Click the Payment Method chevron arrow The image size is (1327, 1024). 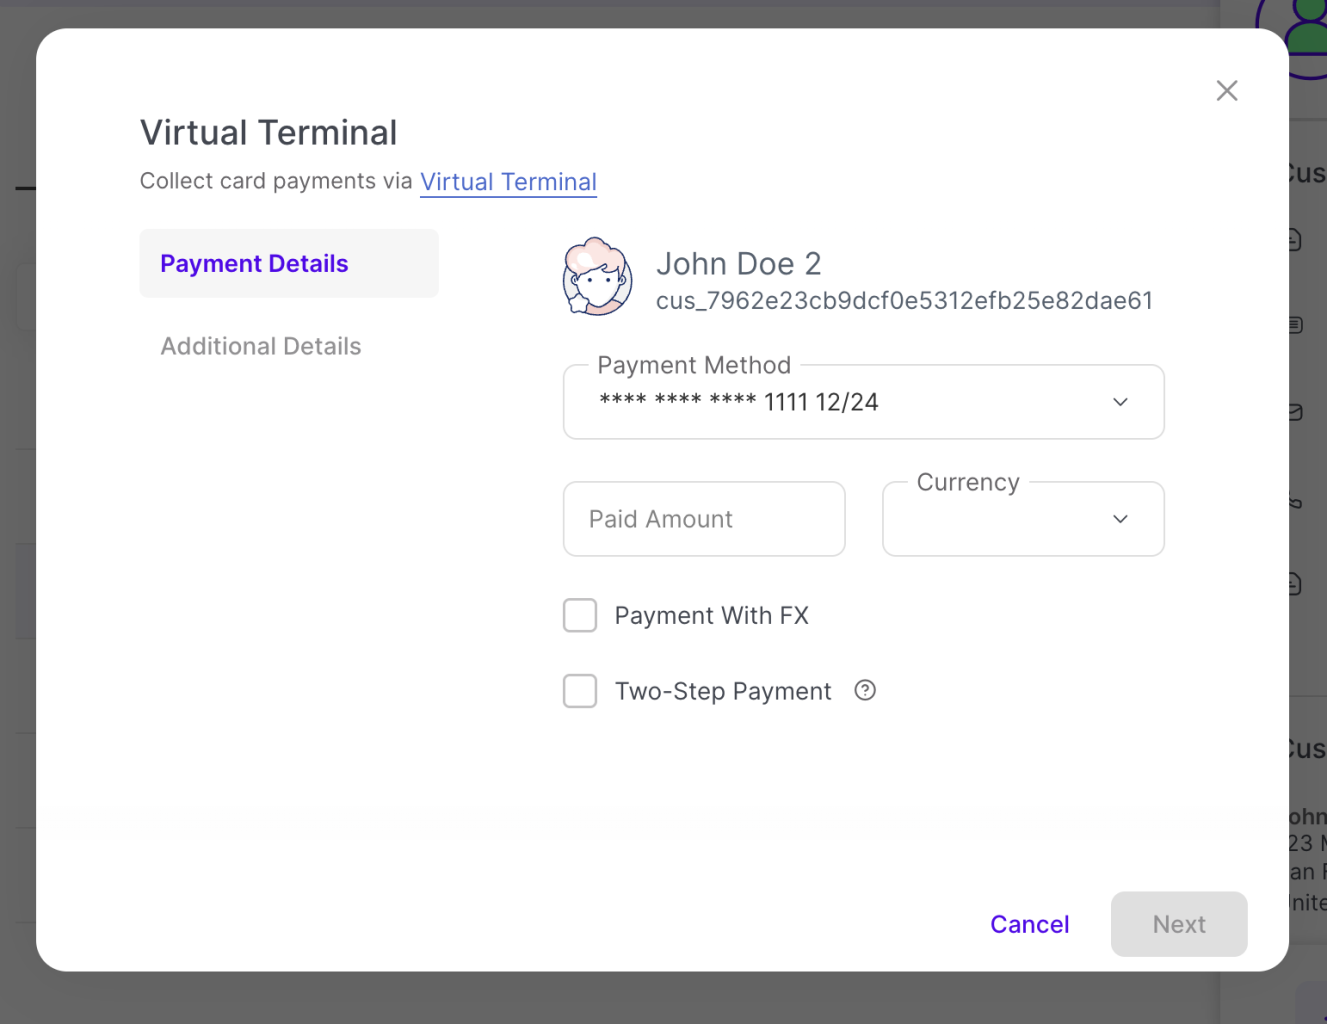[x=1120, y=402]
